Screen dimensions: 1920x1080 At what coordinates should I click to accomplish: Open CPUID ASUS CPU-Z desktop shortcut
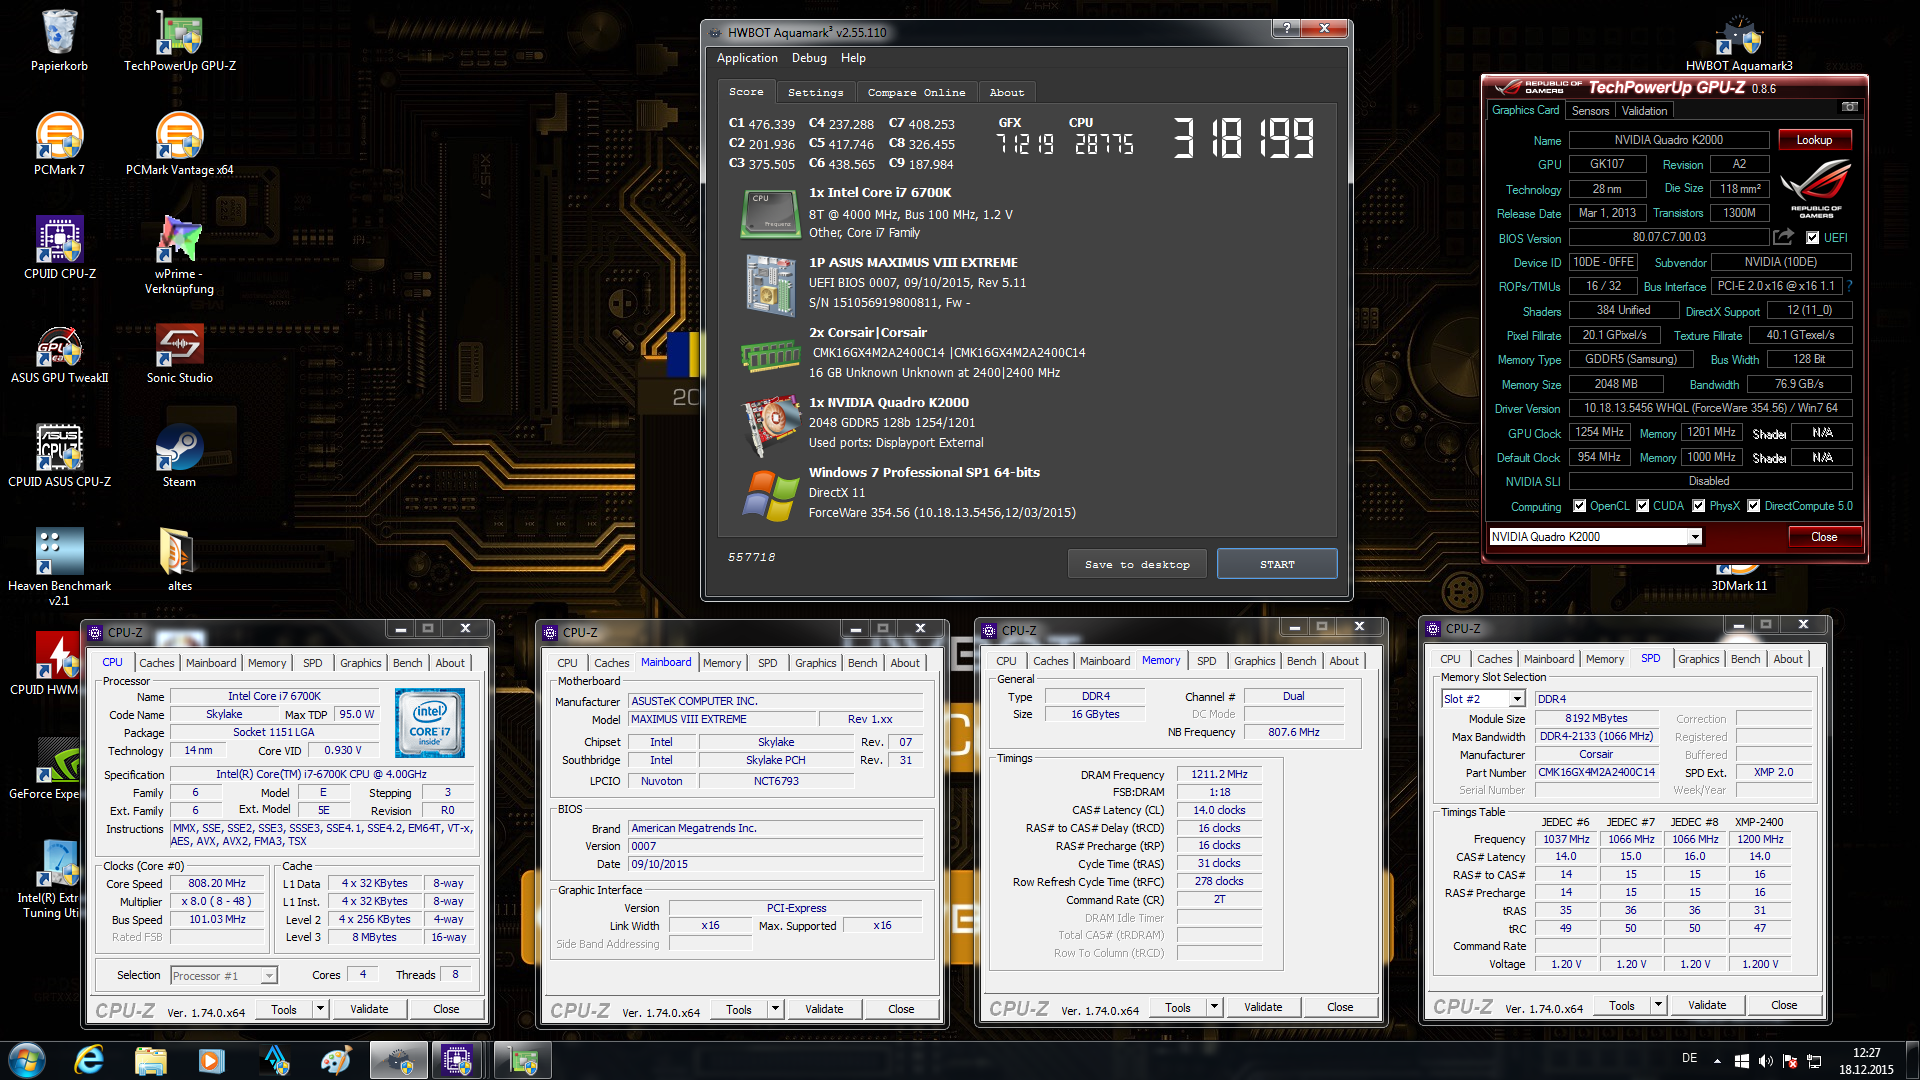pos(59,456)
